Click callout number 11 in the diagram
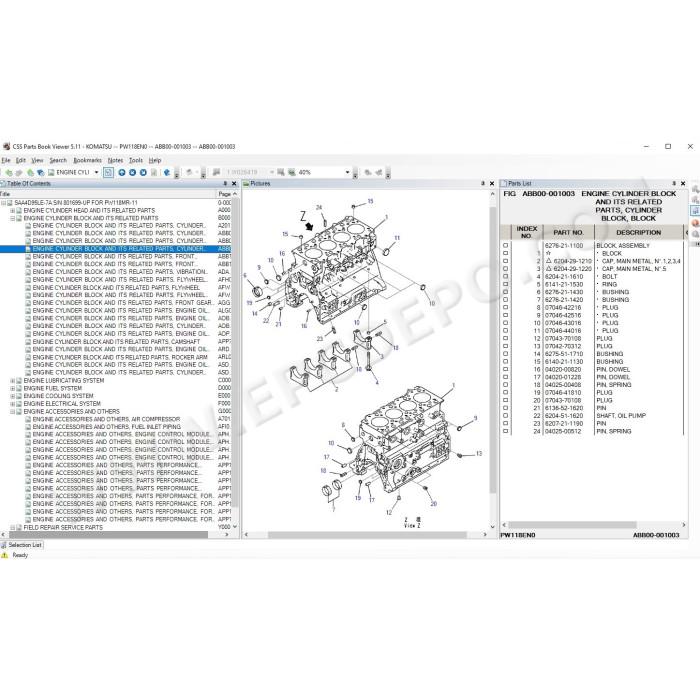Image resolution: width=700 pixels, height=700 pixels. click(x=397, y=238)
